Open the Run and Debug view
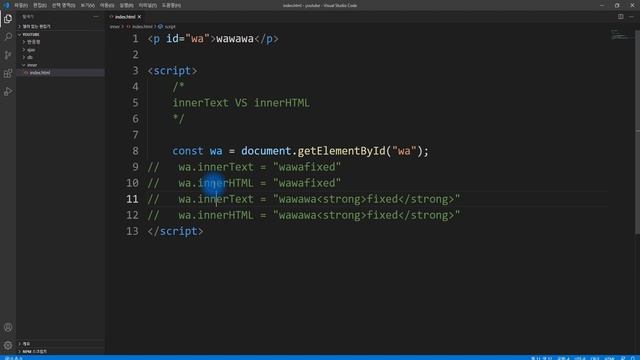The image size is (640, 360). [8, 91]
